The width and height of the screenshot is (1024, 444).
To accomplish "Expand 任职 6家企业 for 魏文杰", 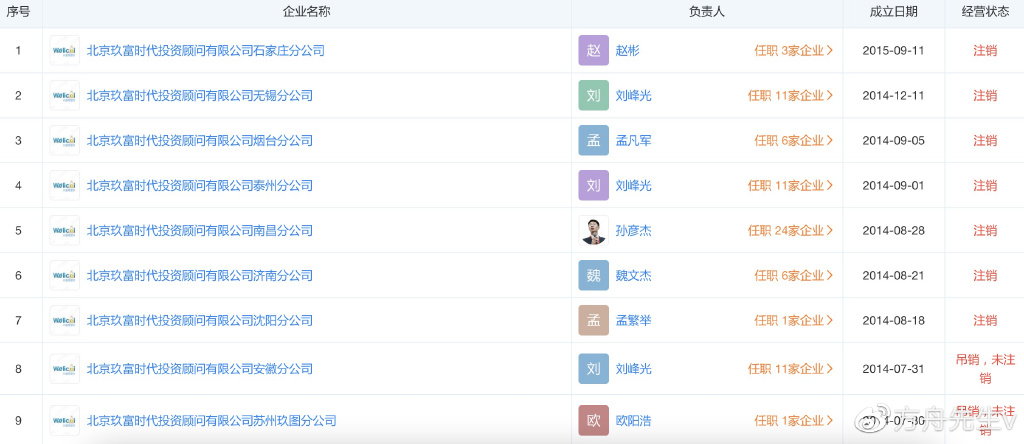I will (x=793, y=276).
